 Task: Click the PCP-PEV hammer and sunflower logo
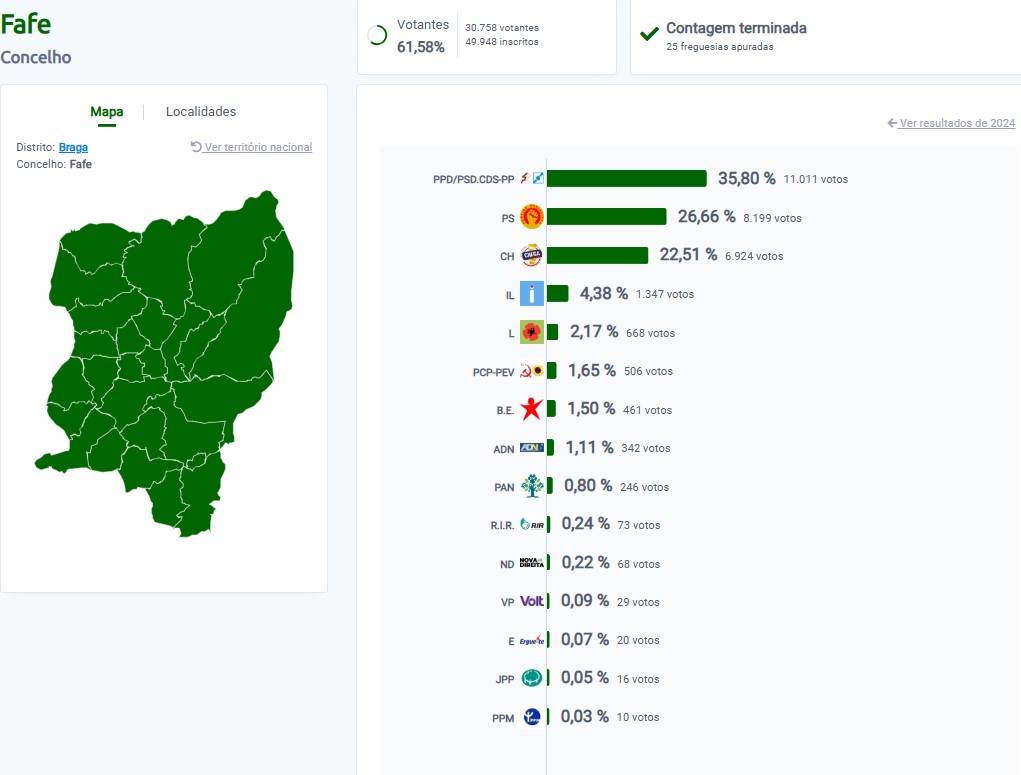click(x=532, y=371)
